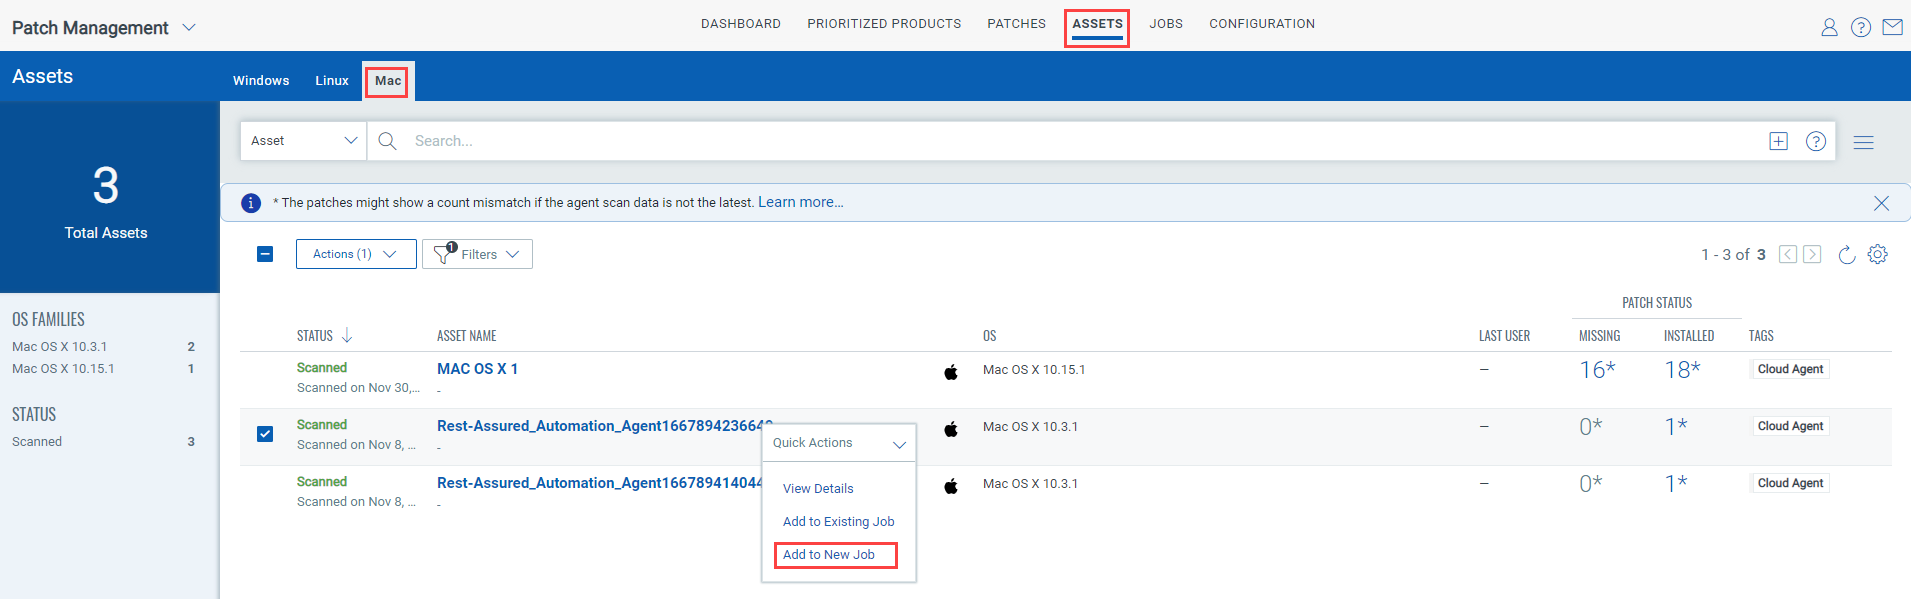Open the Prioritized Products tab
This screenshot has height=599, width=1911.
[x=884, y=23]
